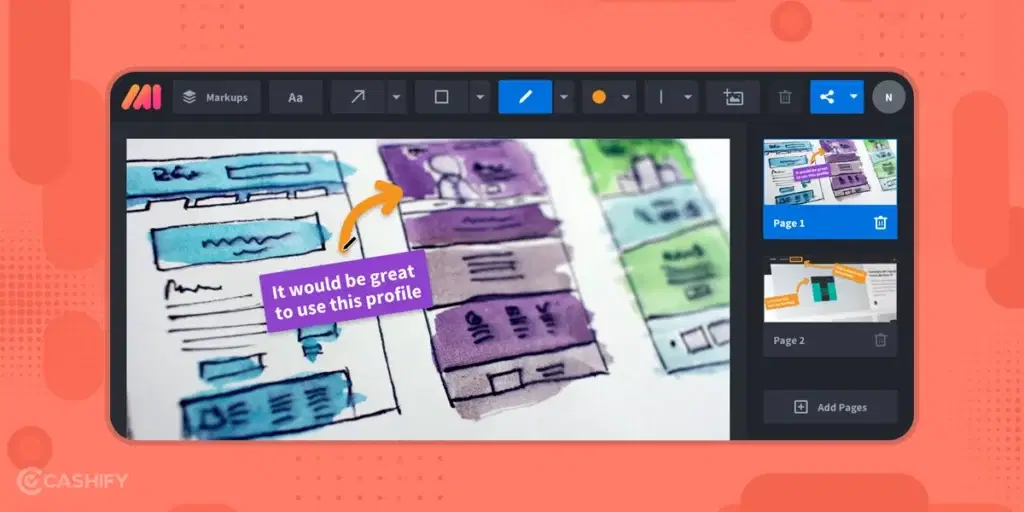Click the toolbar trash icon
This screenshot has width=1024, height=512.
785,97
